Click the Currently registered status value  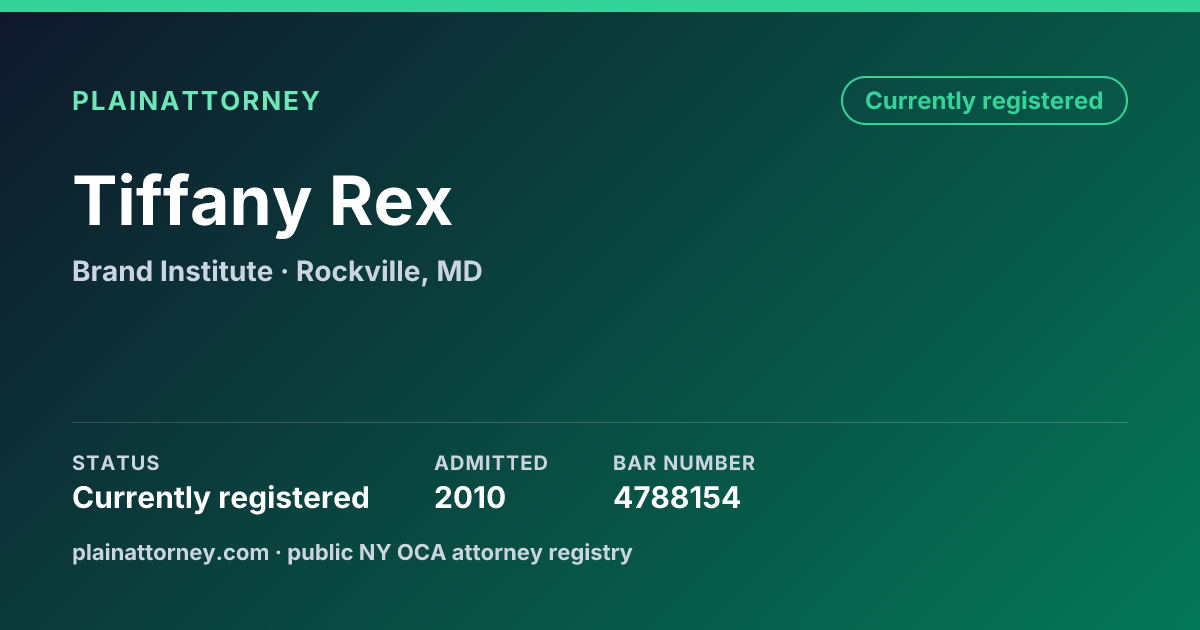click(x=221, y=498)
